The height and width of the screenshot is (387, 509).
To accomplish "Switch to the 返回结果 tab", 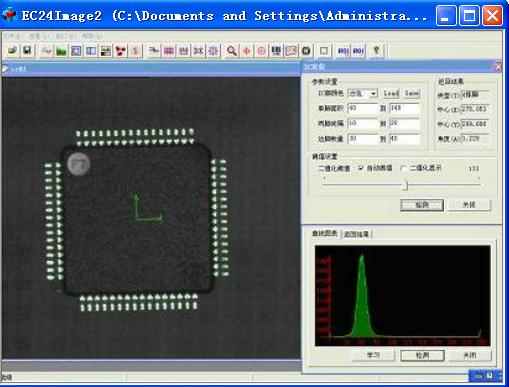I will 356,234.
